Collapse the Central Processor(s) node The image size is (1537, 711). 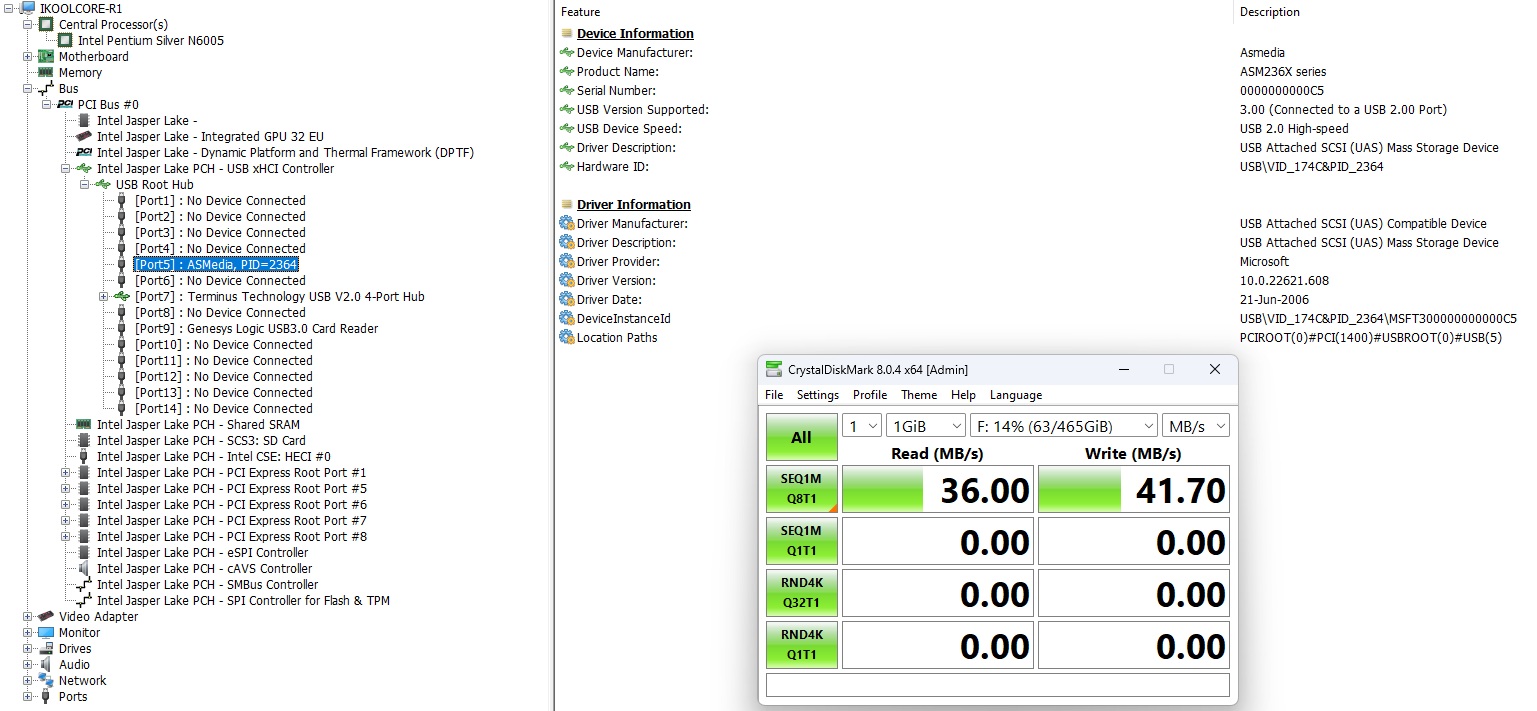pos(28,24)
